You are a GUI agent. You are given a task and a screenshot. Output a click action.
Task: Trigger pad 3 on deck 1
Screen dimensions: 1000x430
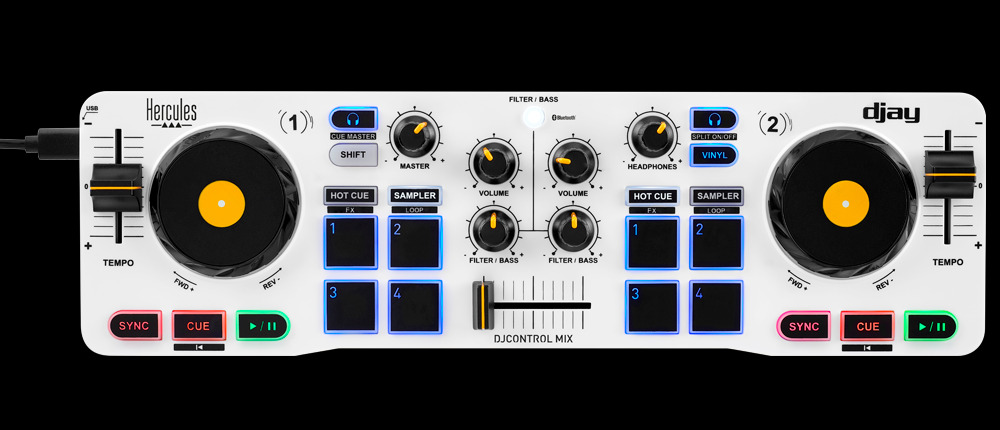(x=350, y=307)
